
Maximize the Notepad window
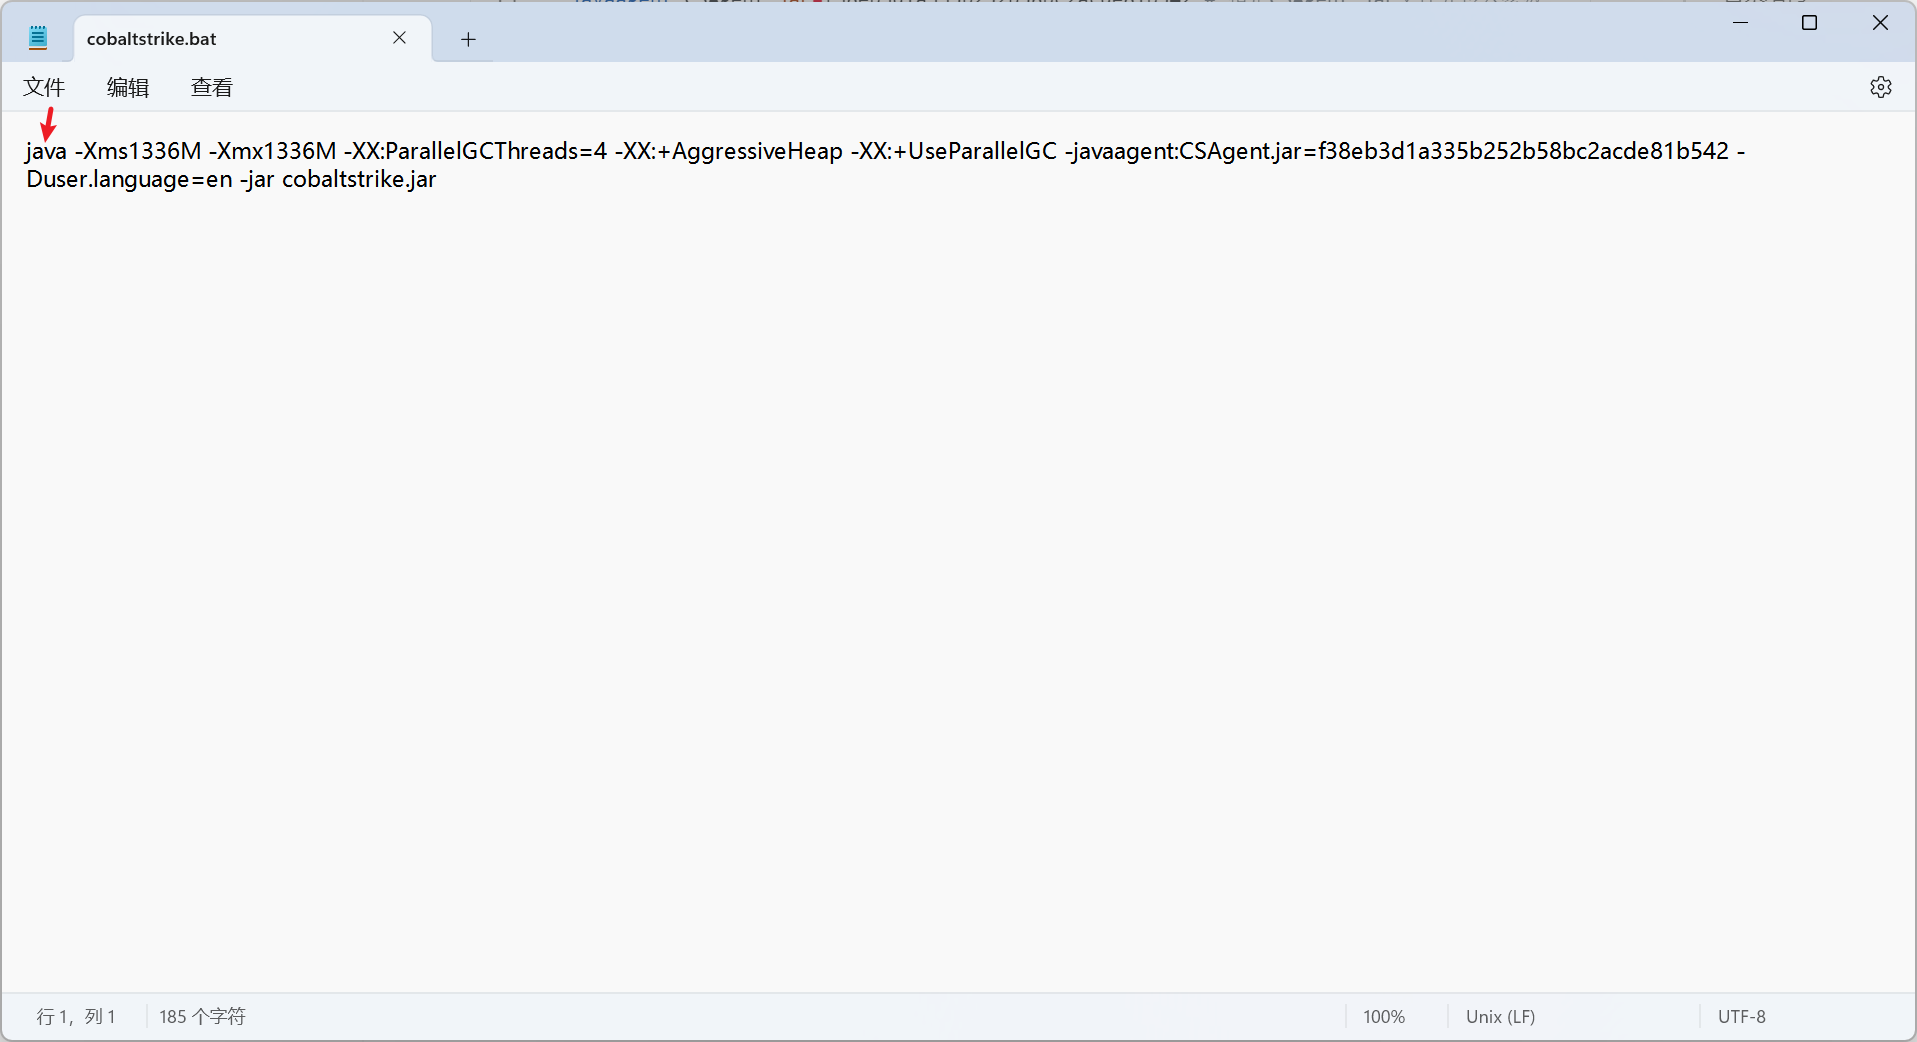(1809, 22)
